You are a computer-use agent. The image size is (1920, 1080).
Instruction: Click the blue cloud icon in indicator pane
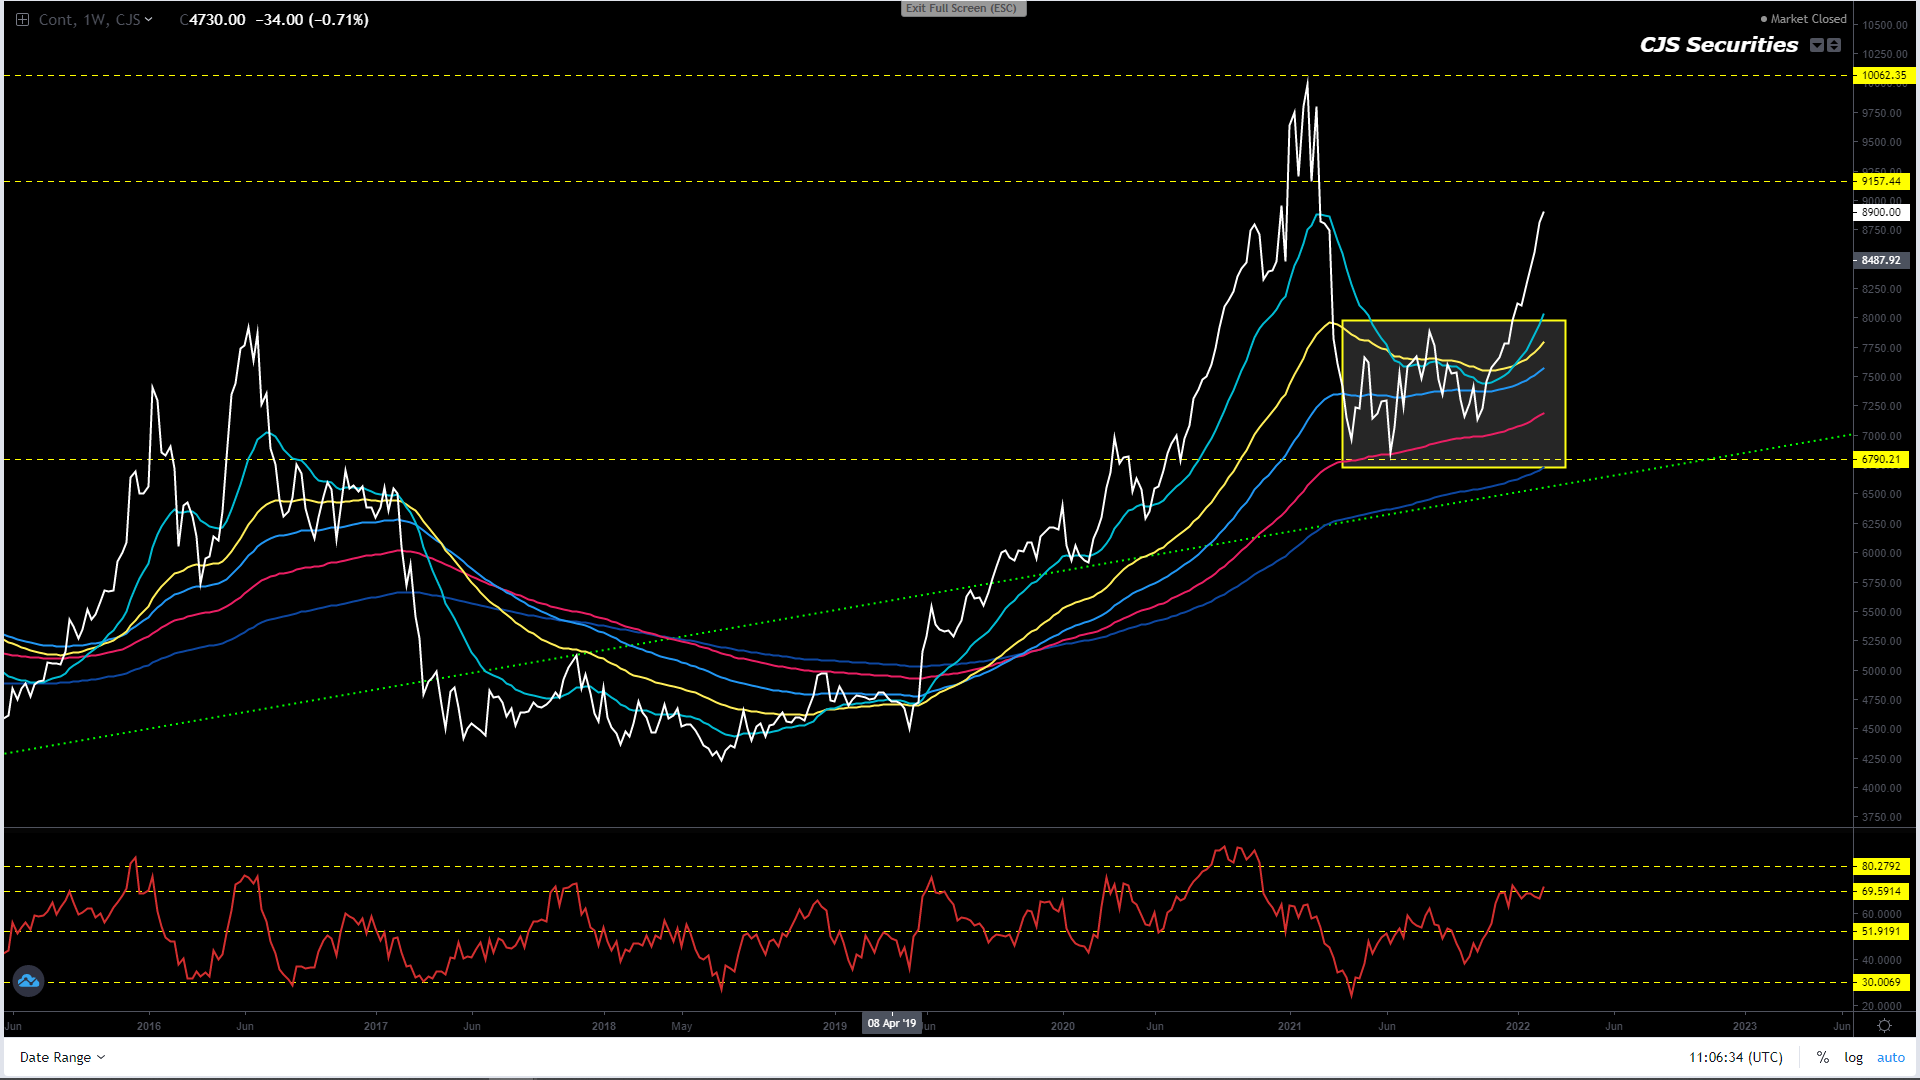point(28,981)
